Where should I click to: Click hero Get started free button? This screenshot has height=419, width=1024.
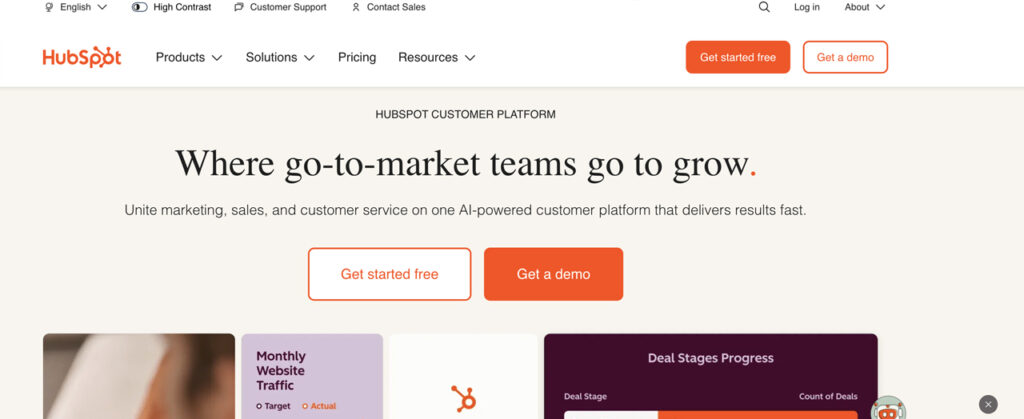389,274
